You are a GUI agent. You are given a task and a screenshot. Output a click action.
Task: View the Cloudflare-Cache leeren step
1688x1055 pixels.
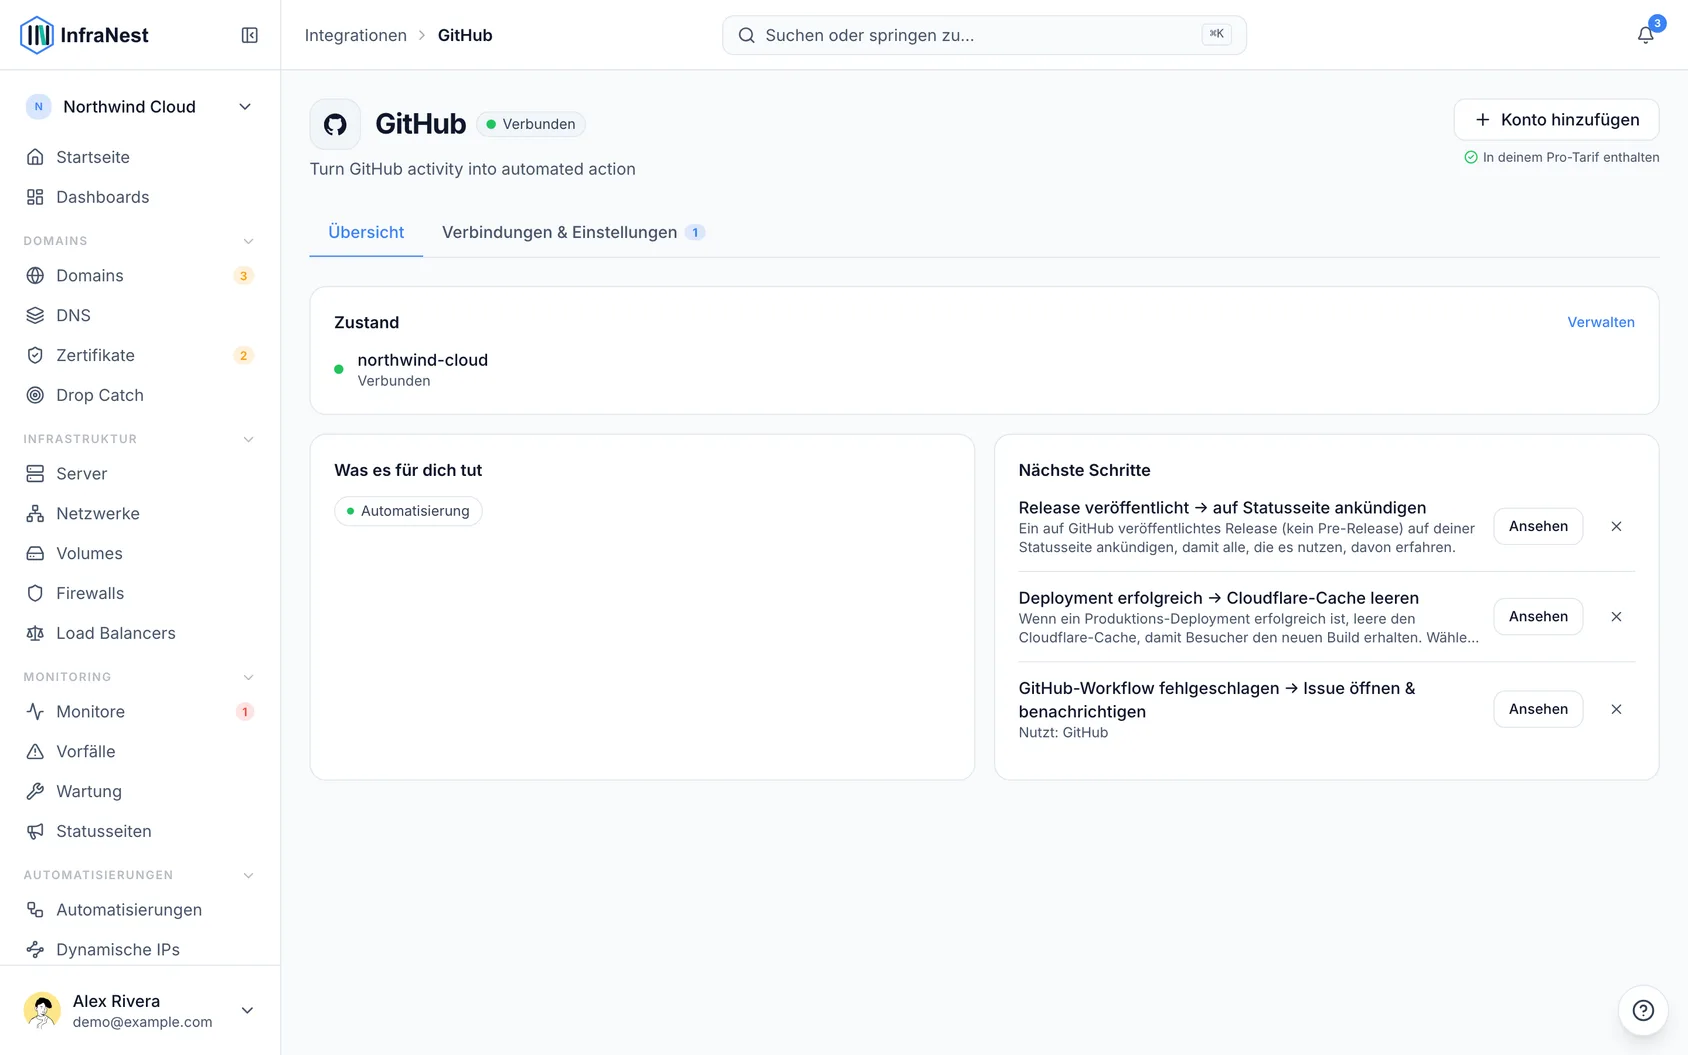point(1538,616)
